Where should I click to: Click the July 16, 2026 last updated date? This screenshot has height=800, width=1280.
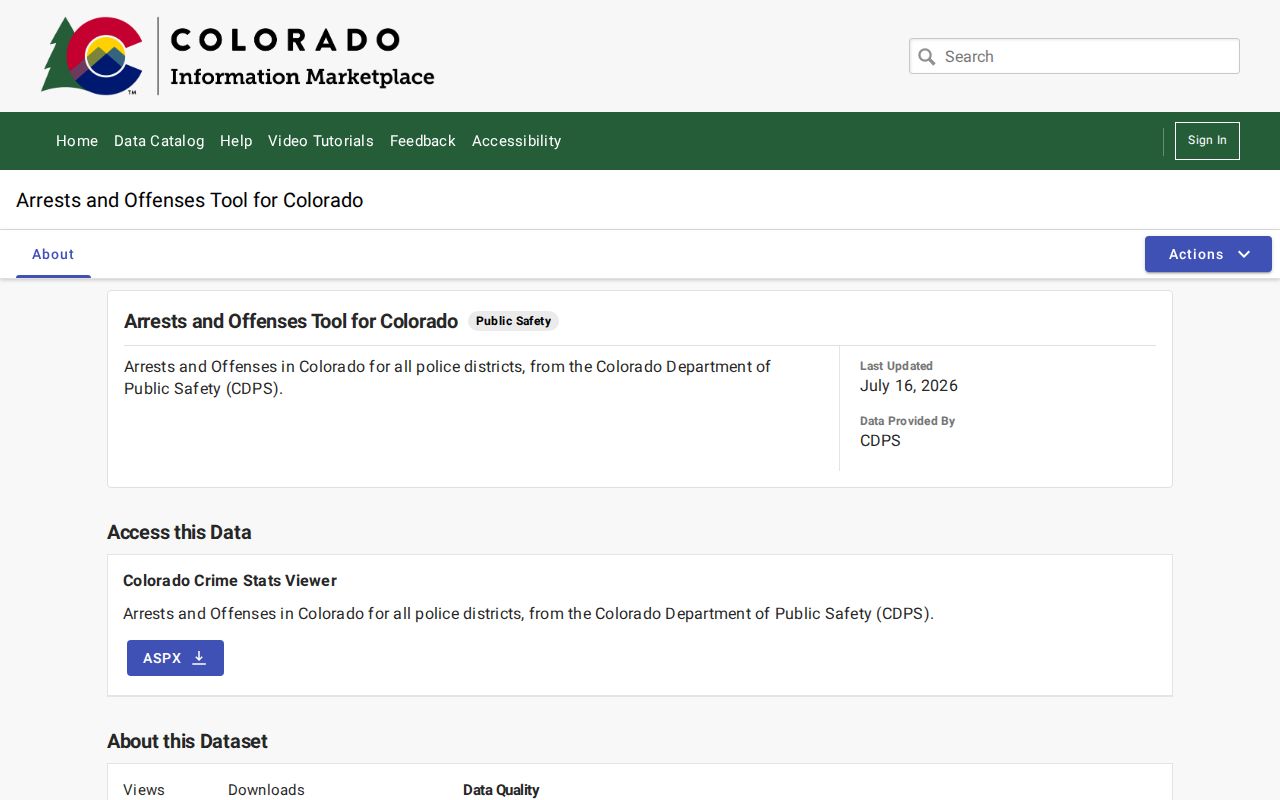[x=909, y=385]
